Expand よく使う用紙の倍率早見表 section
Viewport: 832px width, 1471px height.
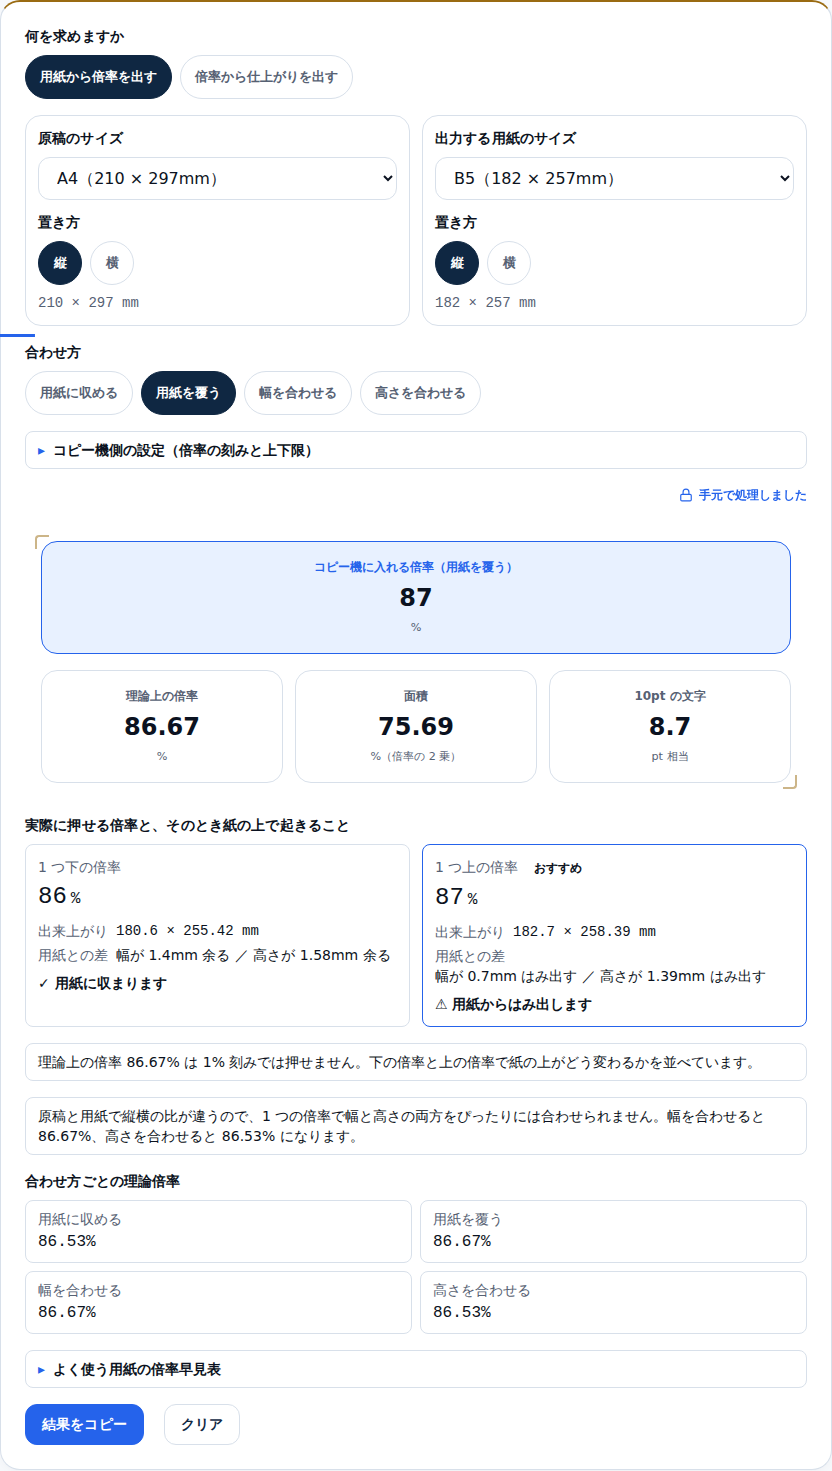click(416, 1369)
